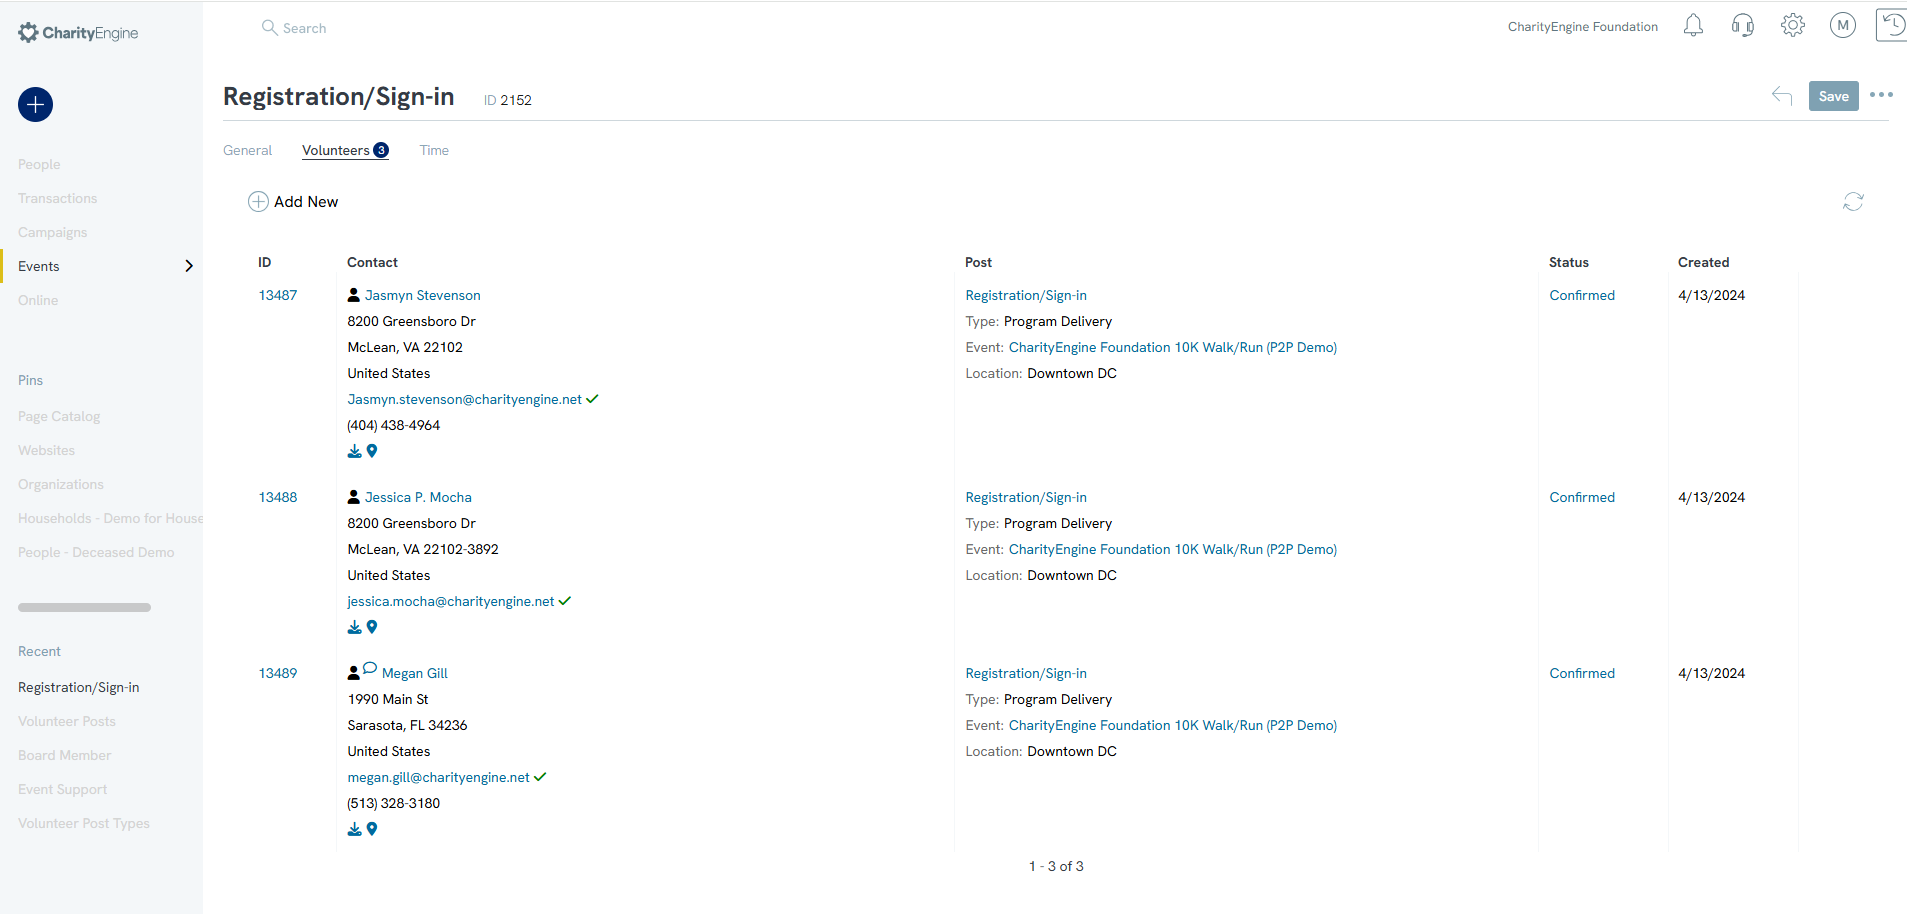
Task: Open Campaigns in the sidebar
Action: click(53, 232)
